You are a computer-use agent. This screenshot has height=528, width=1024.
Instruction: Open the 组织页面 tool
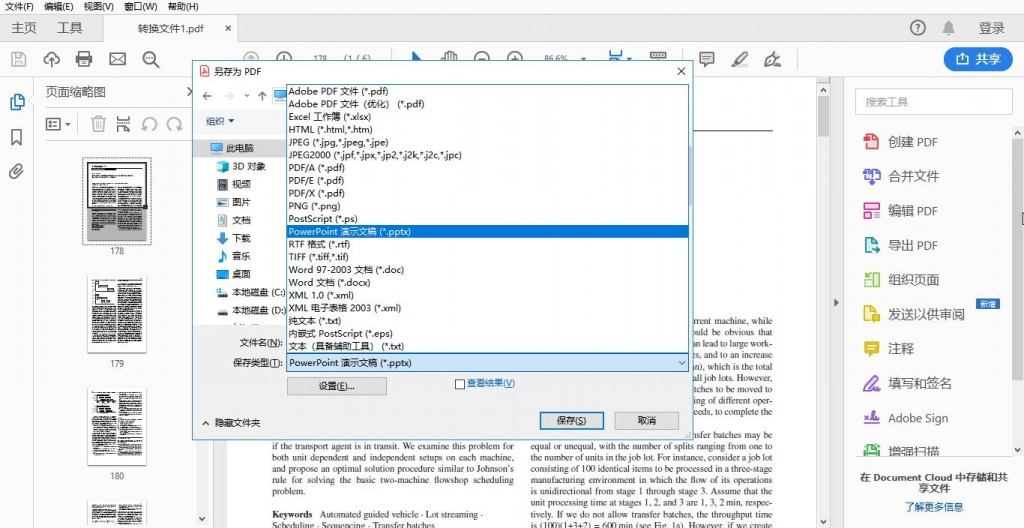(901, 280)
